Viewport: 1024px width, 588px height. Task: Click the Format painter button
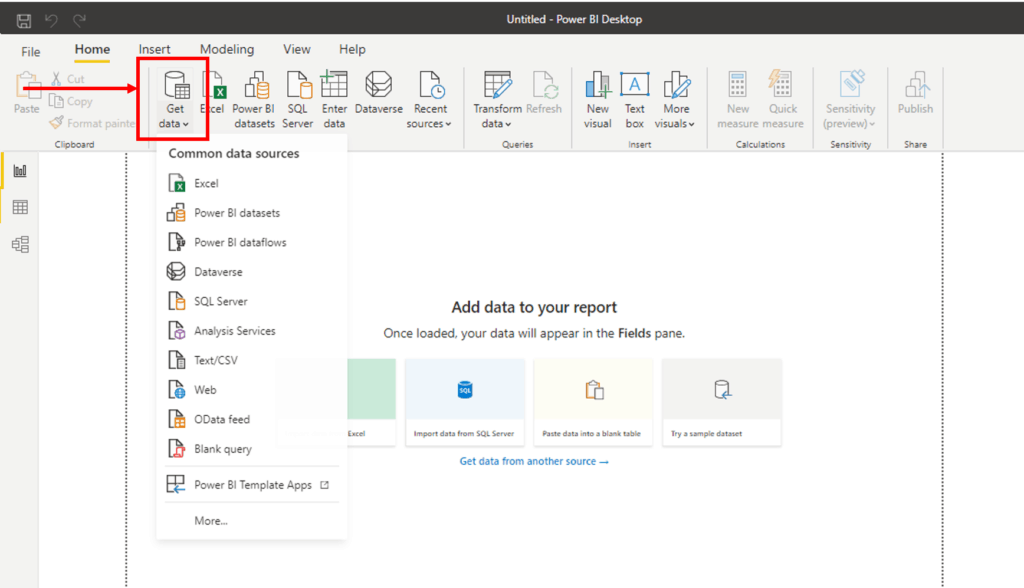click(x=92, y=123)
